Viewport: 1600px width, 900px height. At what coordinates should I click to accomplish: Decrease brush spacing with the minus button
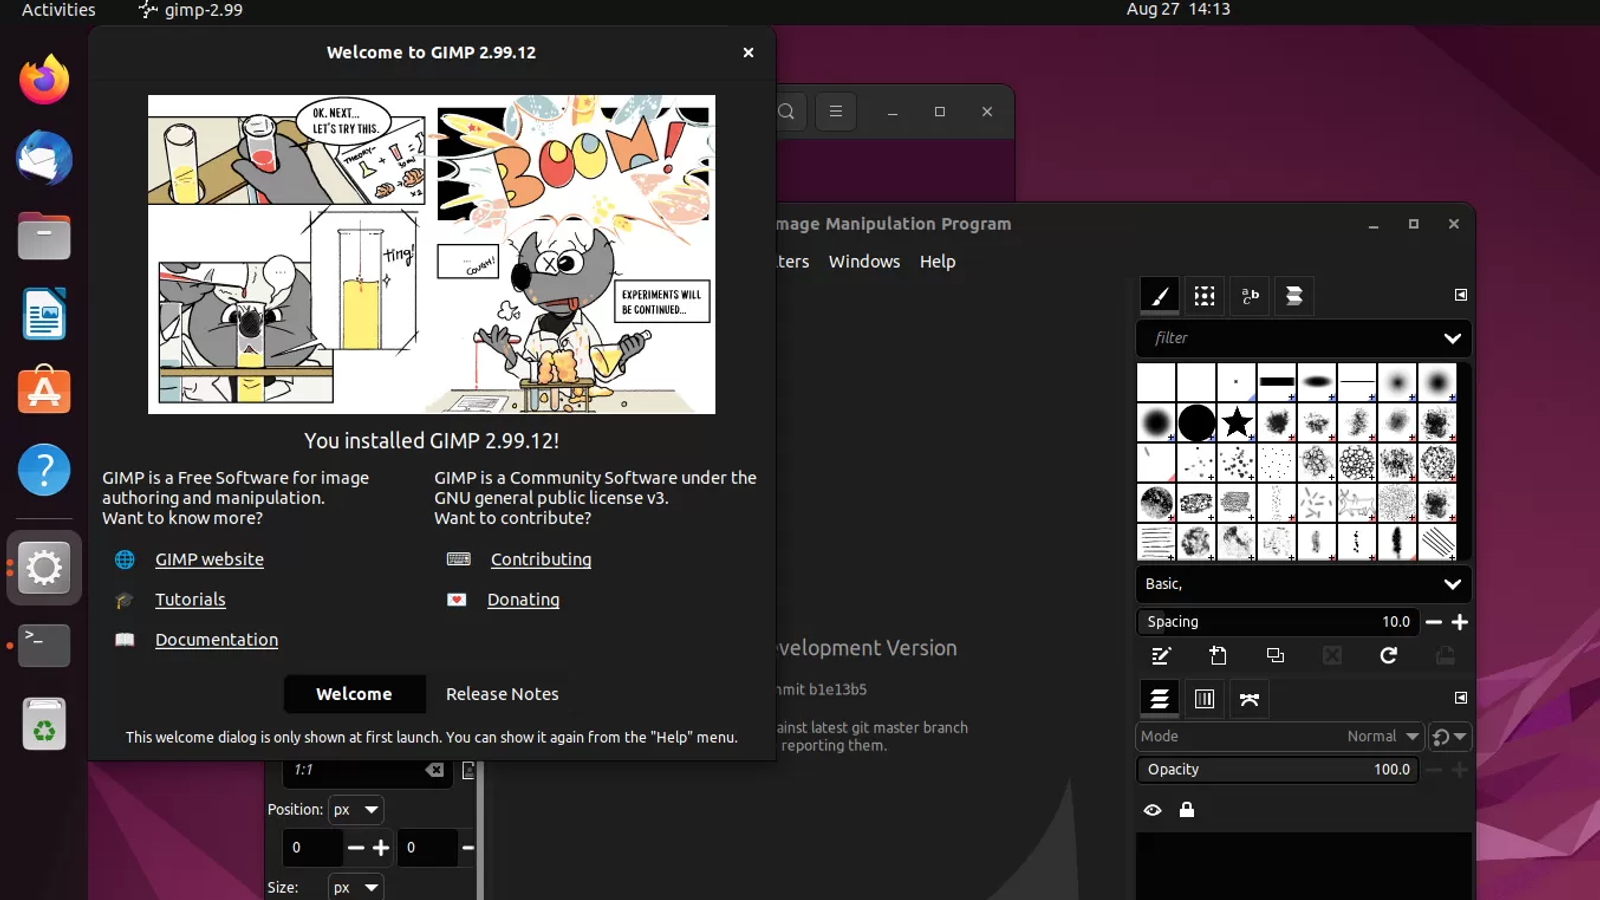[x=1433, y=622]
